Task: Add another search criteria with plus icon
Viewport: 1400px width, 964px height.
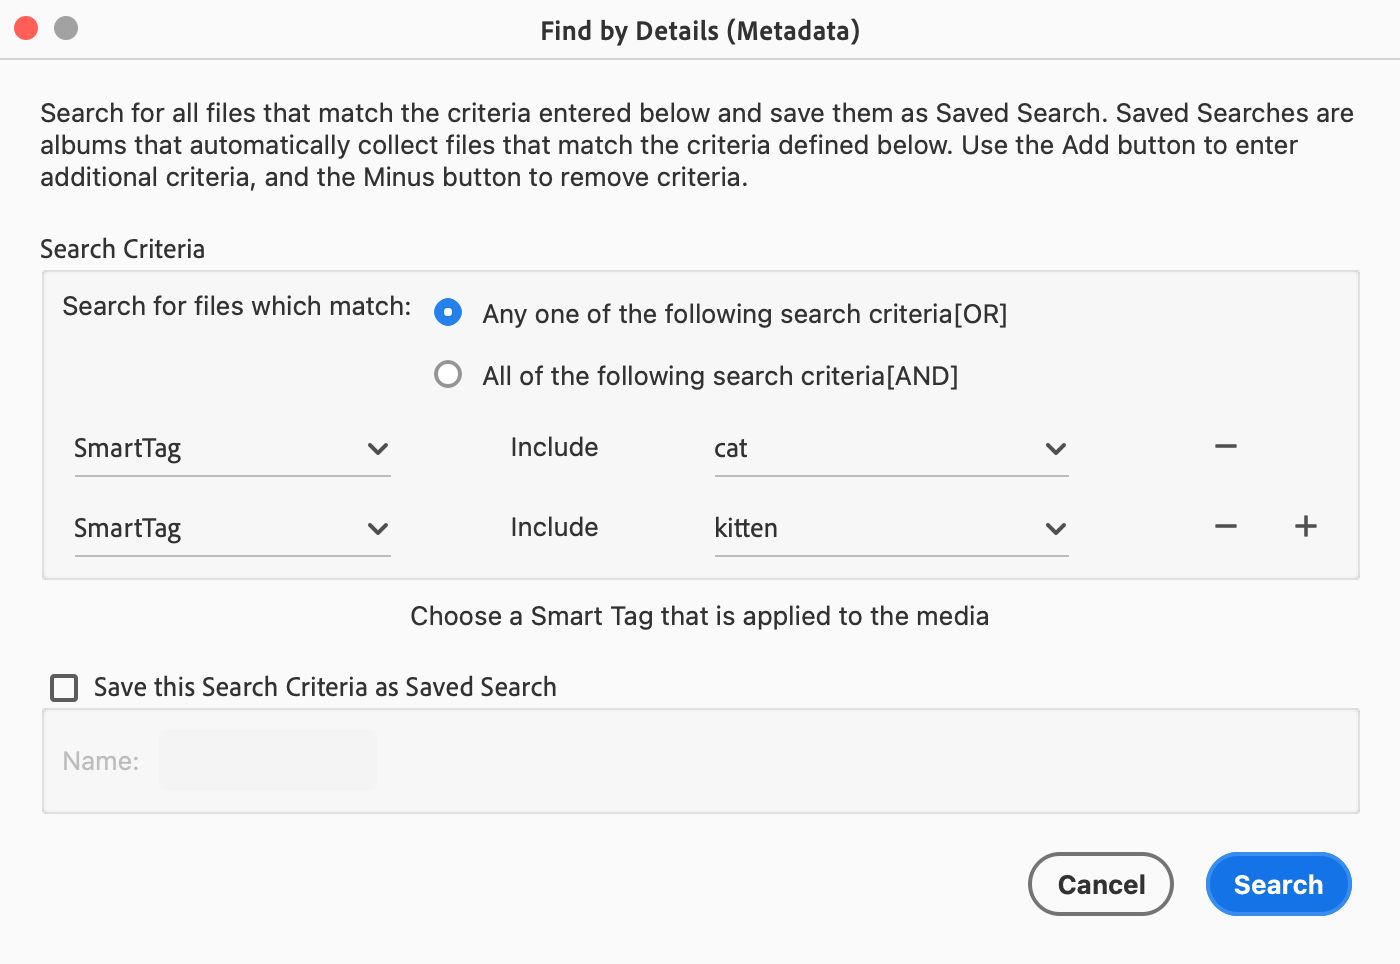Action: 1305,527
